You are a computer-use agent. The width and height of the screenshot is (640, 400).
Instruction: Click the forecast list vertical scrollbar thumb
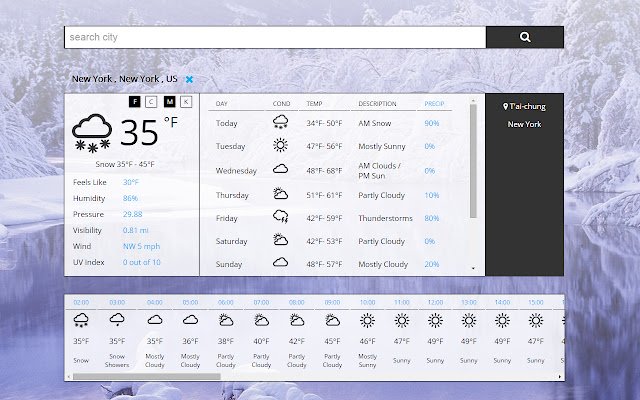pos(473,161)
